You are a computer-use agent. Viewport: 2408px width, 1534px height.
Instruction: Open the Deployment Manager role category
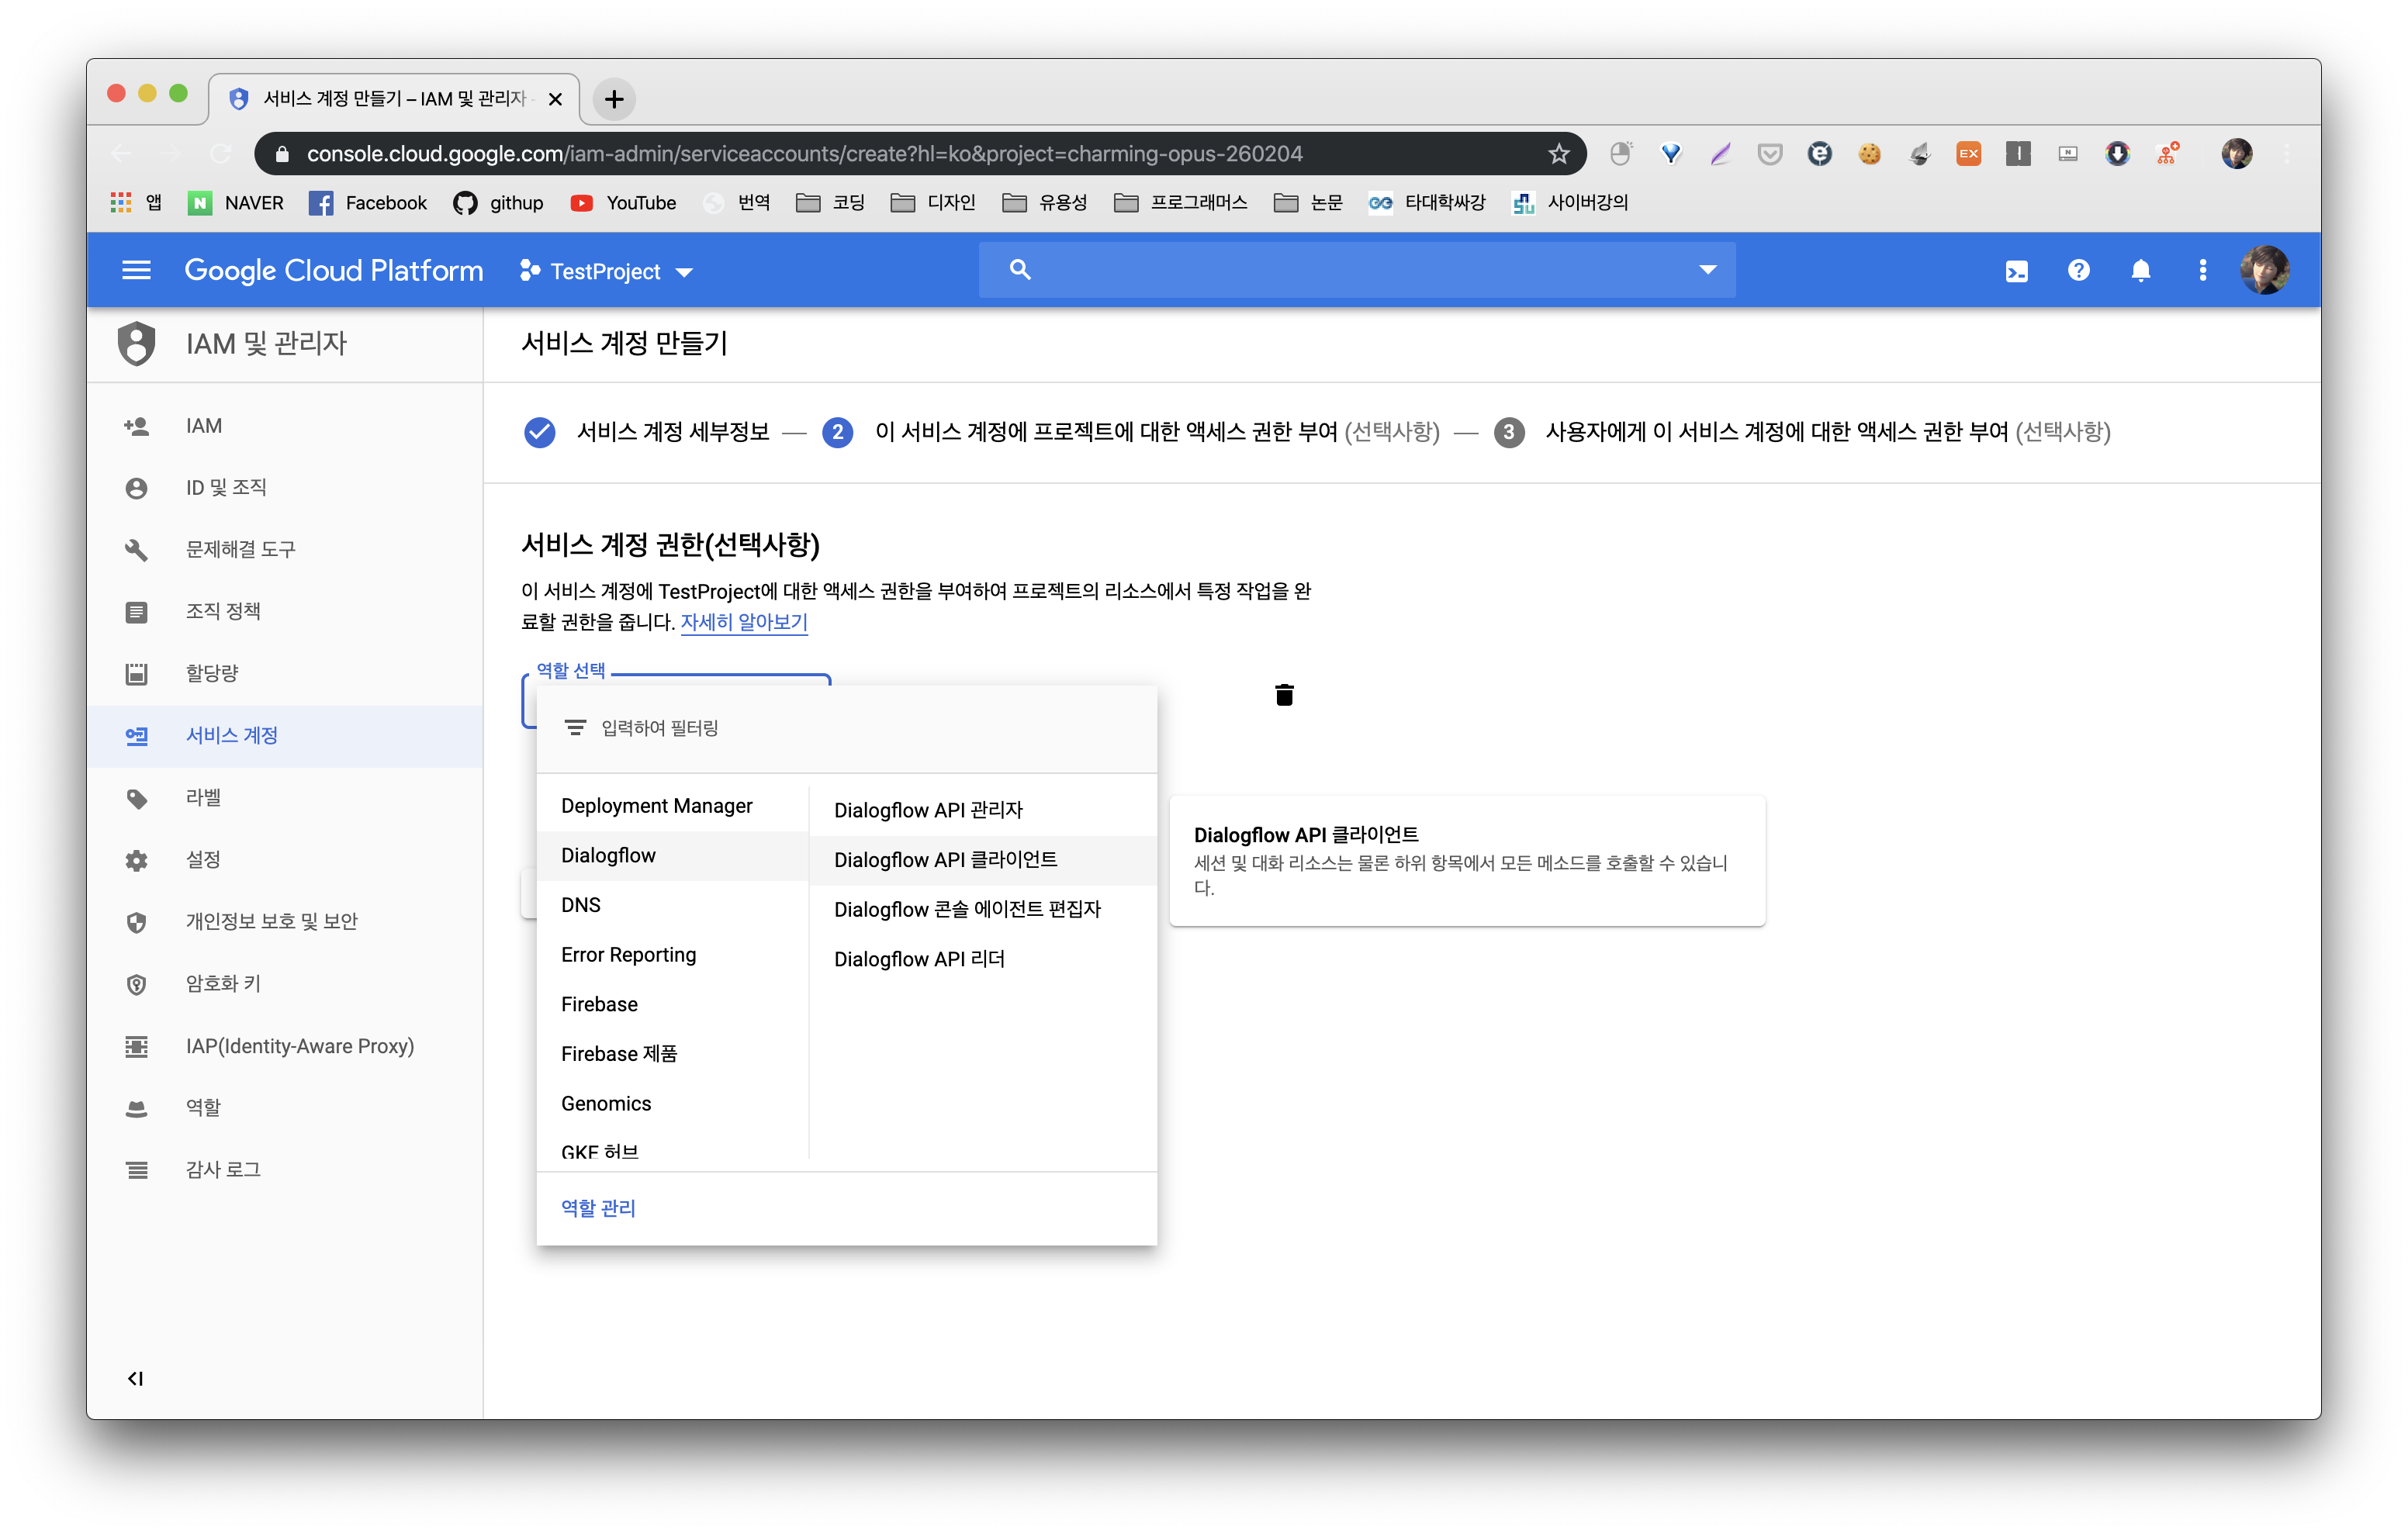click(x=656, y=806)
